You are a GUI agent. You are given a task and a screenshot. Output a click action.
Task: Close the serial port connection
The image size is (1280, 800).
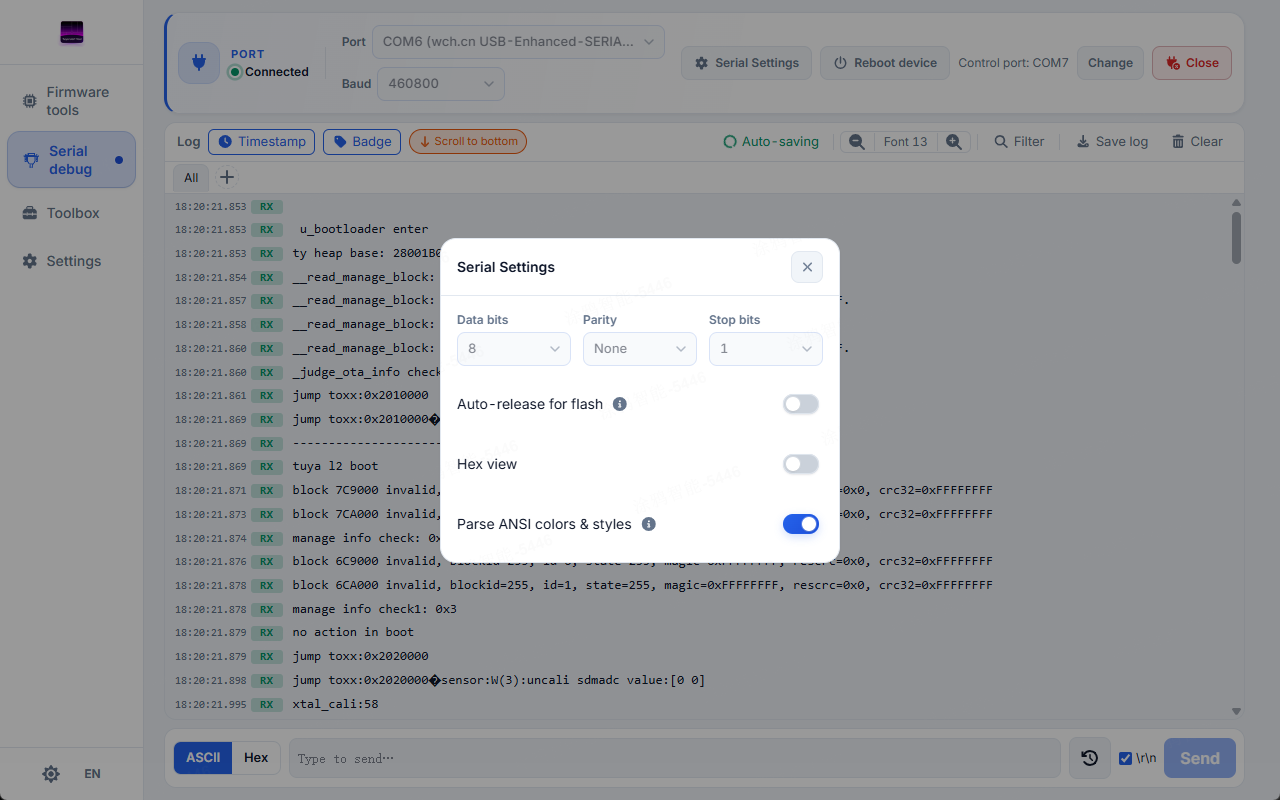(1192, 63)
